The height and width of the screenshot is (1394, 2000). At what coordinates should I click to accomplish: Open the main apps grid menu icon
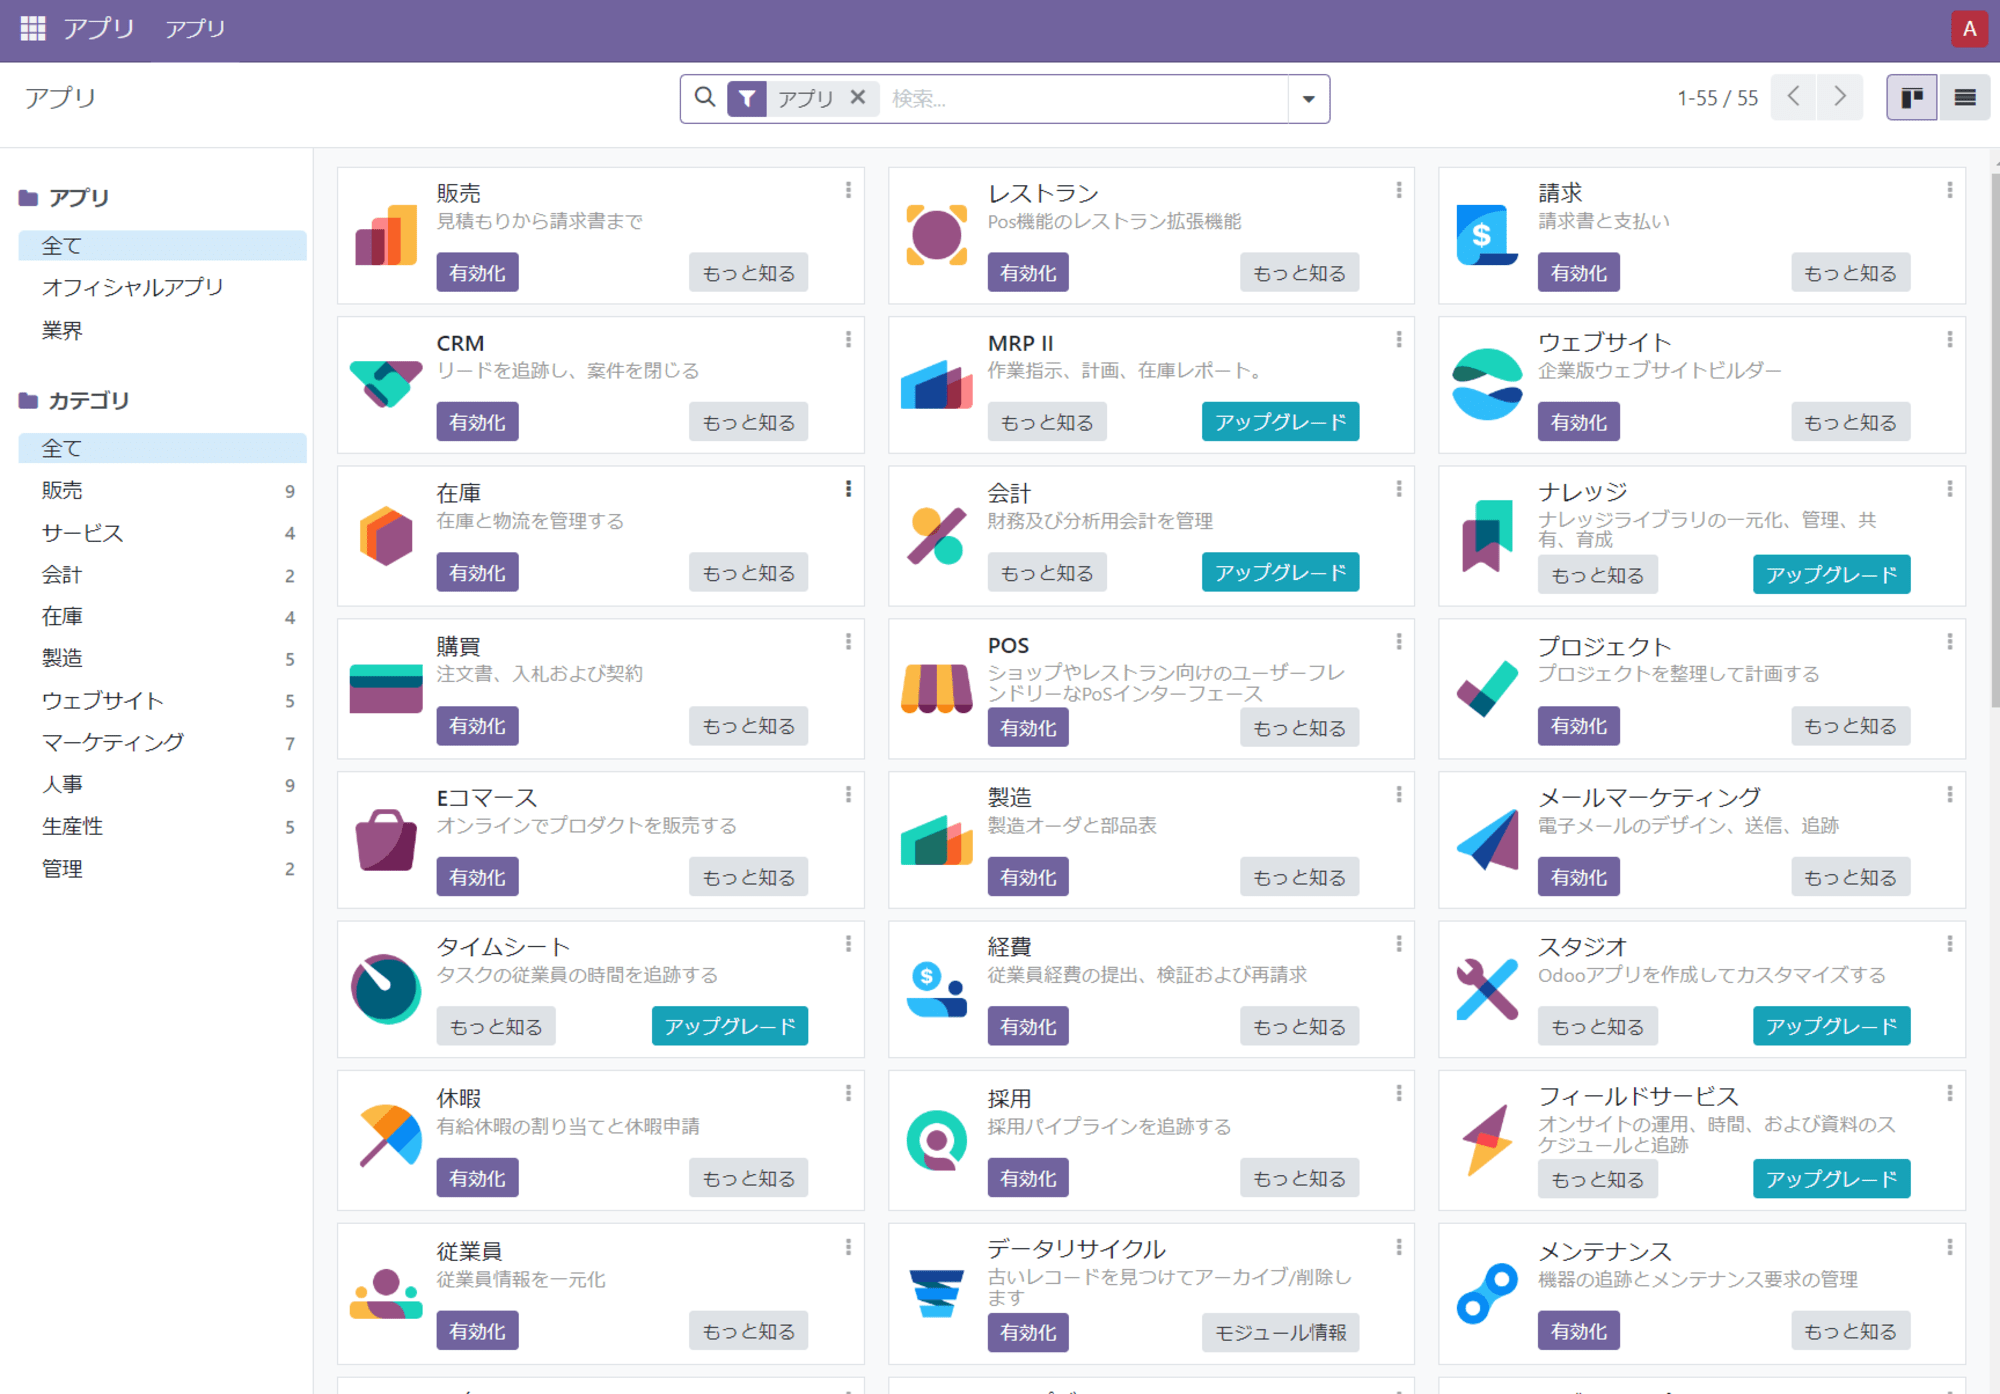(33, 28)
